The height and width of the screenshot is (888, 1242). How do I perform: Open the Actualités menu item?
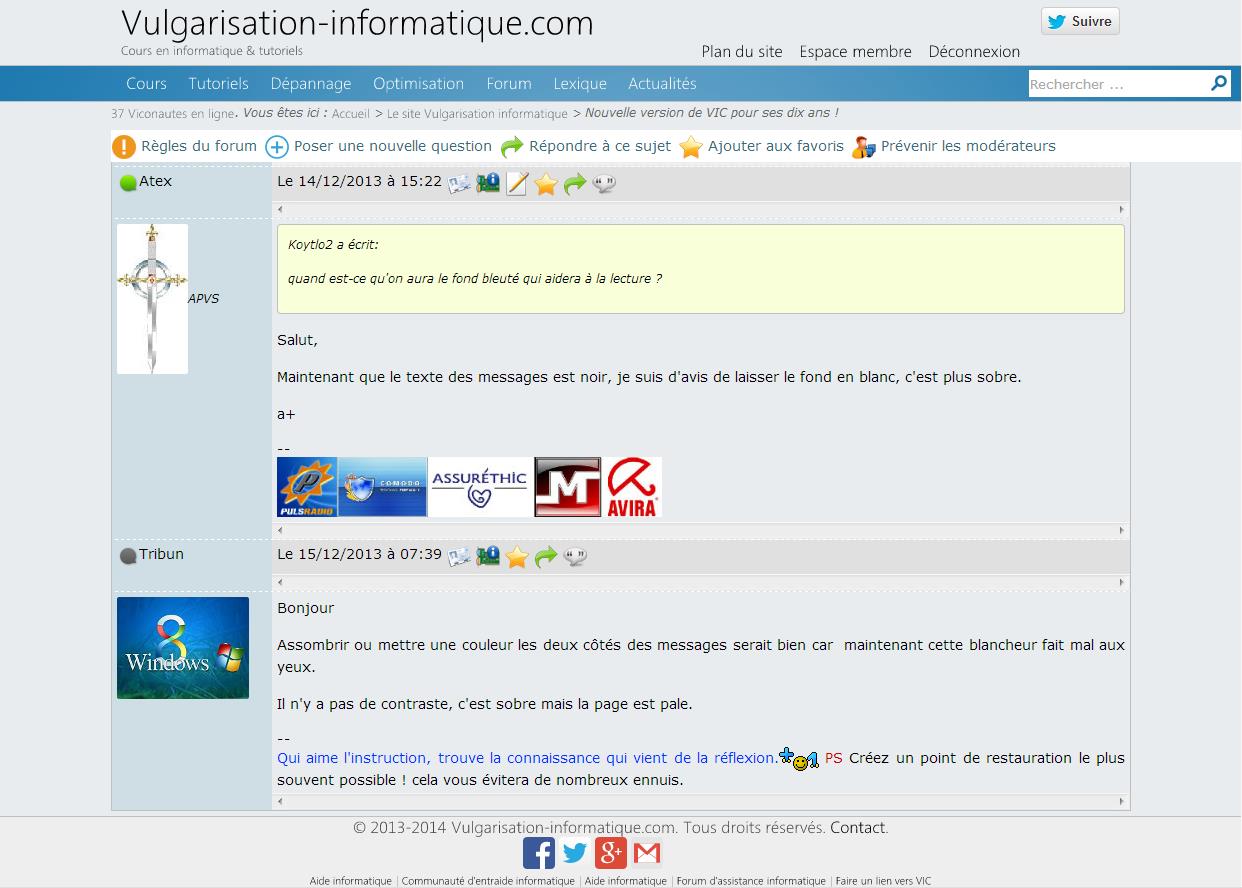[x=662, y=84]
